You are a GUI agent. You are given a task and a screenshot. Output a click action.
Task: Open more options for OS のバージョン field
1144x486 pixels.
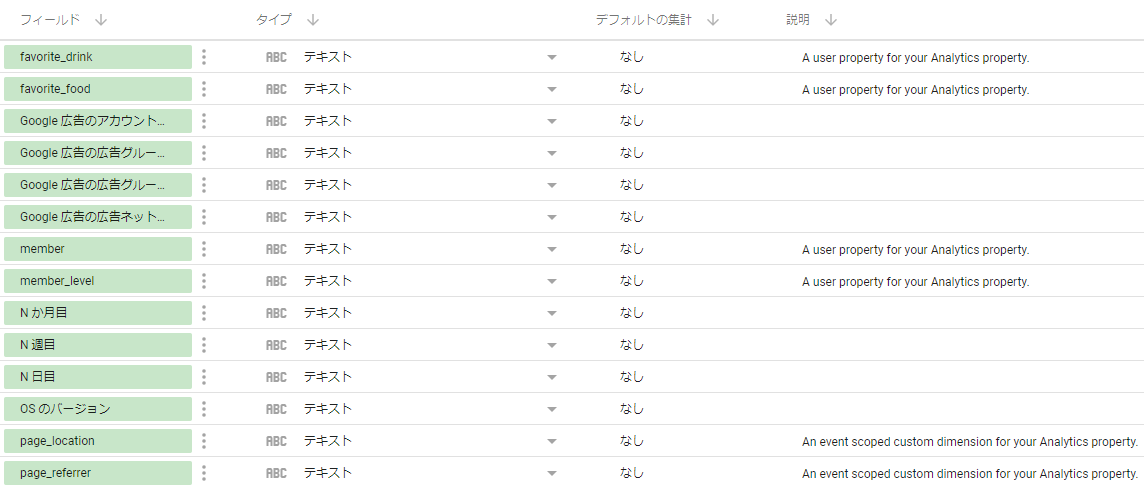[x=204, y=409]
